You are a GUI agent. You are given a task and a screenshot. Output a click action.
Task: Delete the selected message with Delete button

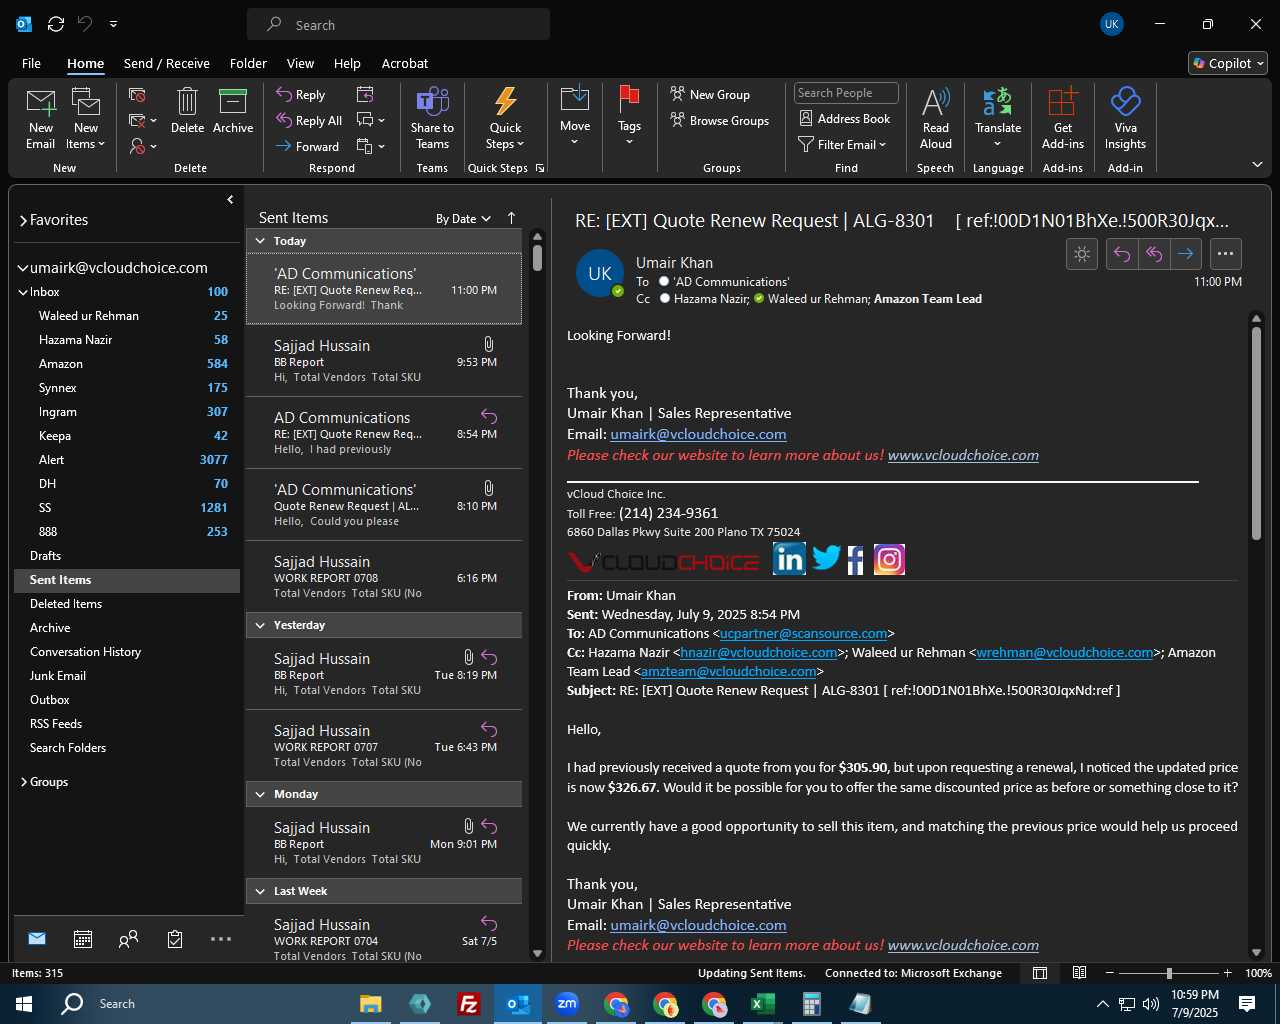[187, 111]
